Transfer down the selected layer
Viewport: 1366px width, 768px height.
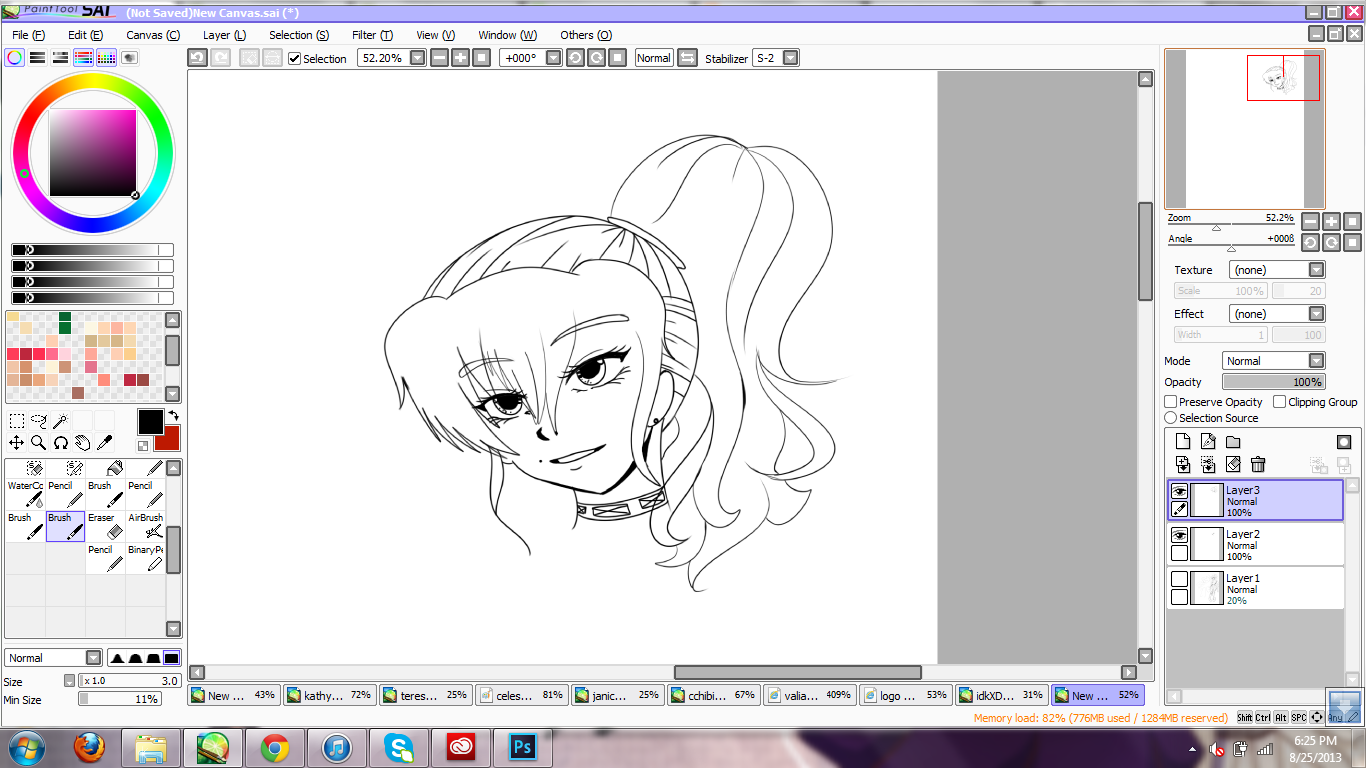[x=1183, y=464]
